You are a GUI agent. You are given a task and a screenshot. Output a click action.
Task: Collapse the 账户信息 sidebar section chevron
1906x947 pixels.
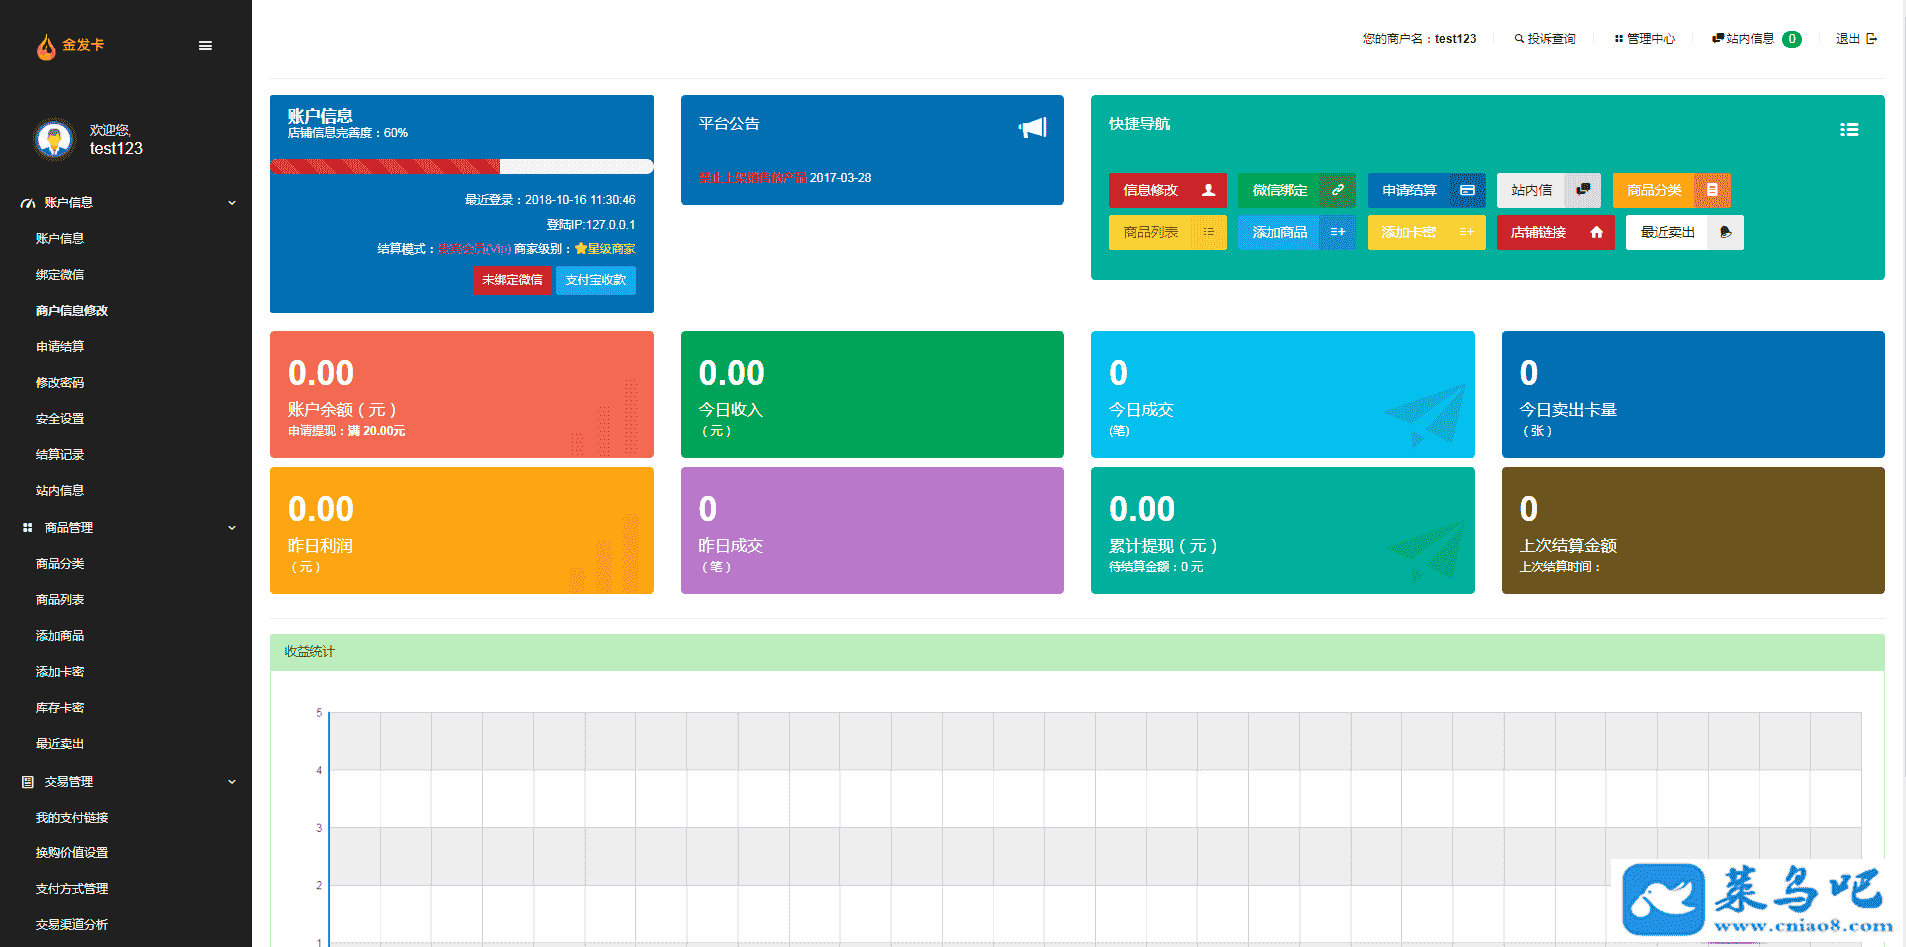pyautogui.click(x=232, y=203)
